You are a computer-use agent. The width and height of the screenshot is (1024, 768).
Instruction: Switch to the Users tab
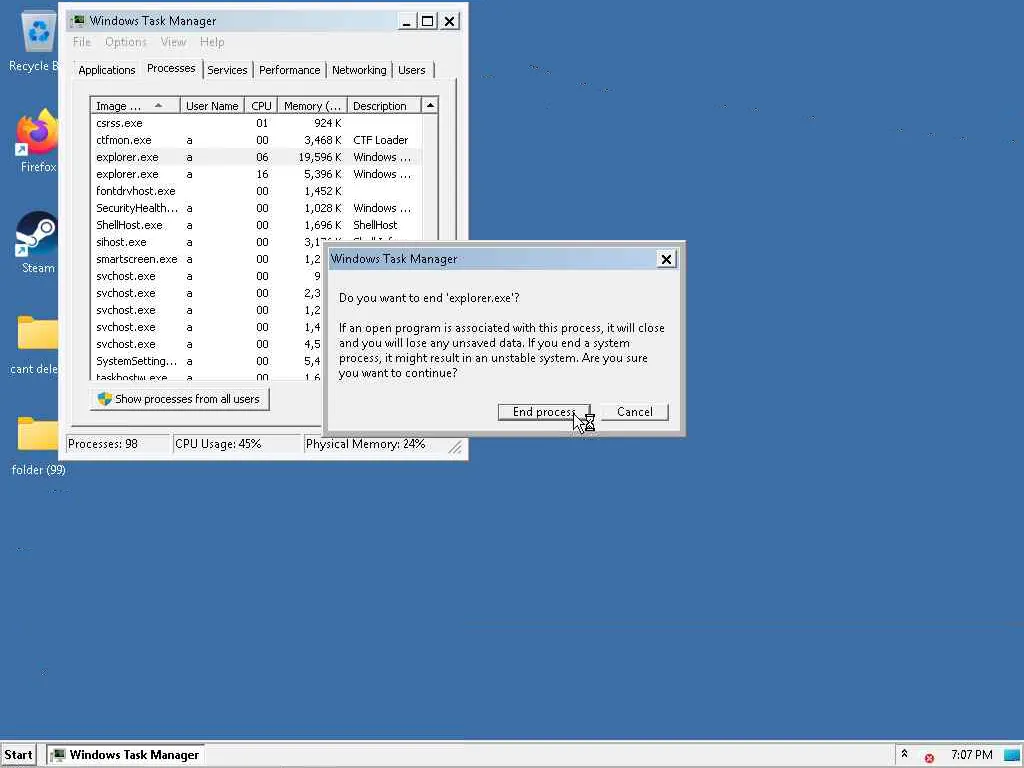pyautogui.click(x=411, y=70)
